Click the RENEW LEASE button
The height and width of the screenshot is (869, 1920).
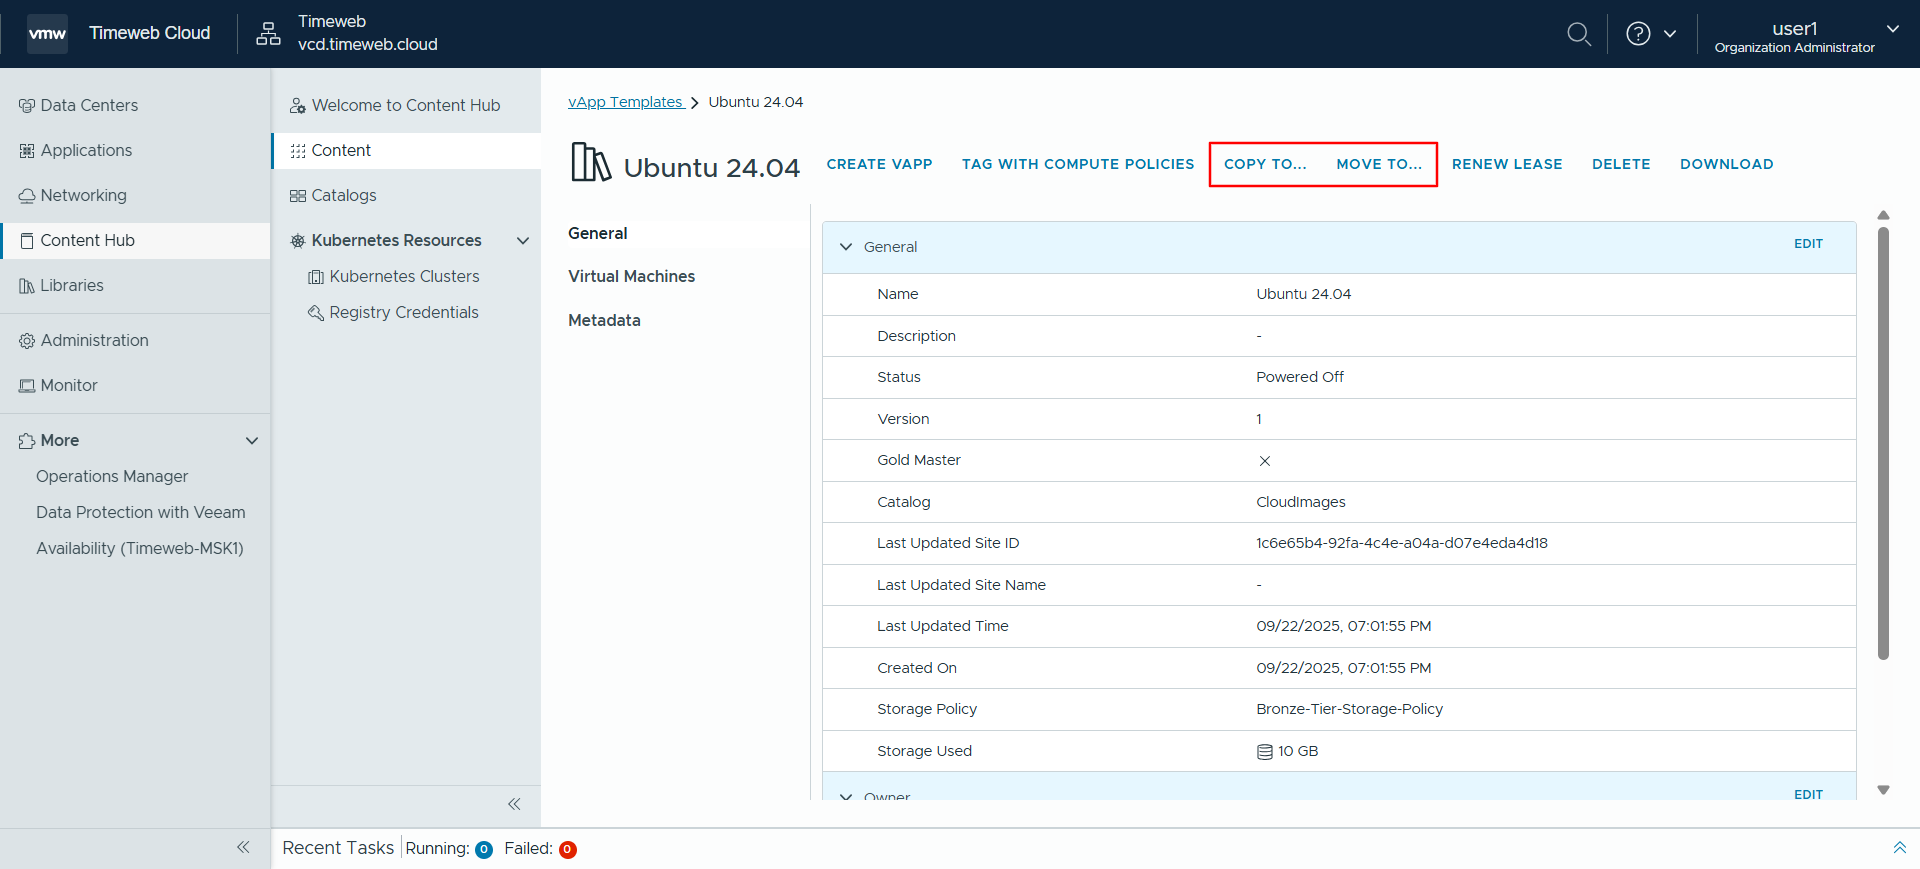(1507, 164)
